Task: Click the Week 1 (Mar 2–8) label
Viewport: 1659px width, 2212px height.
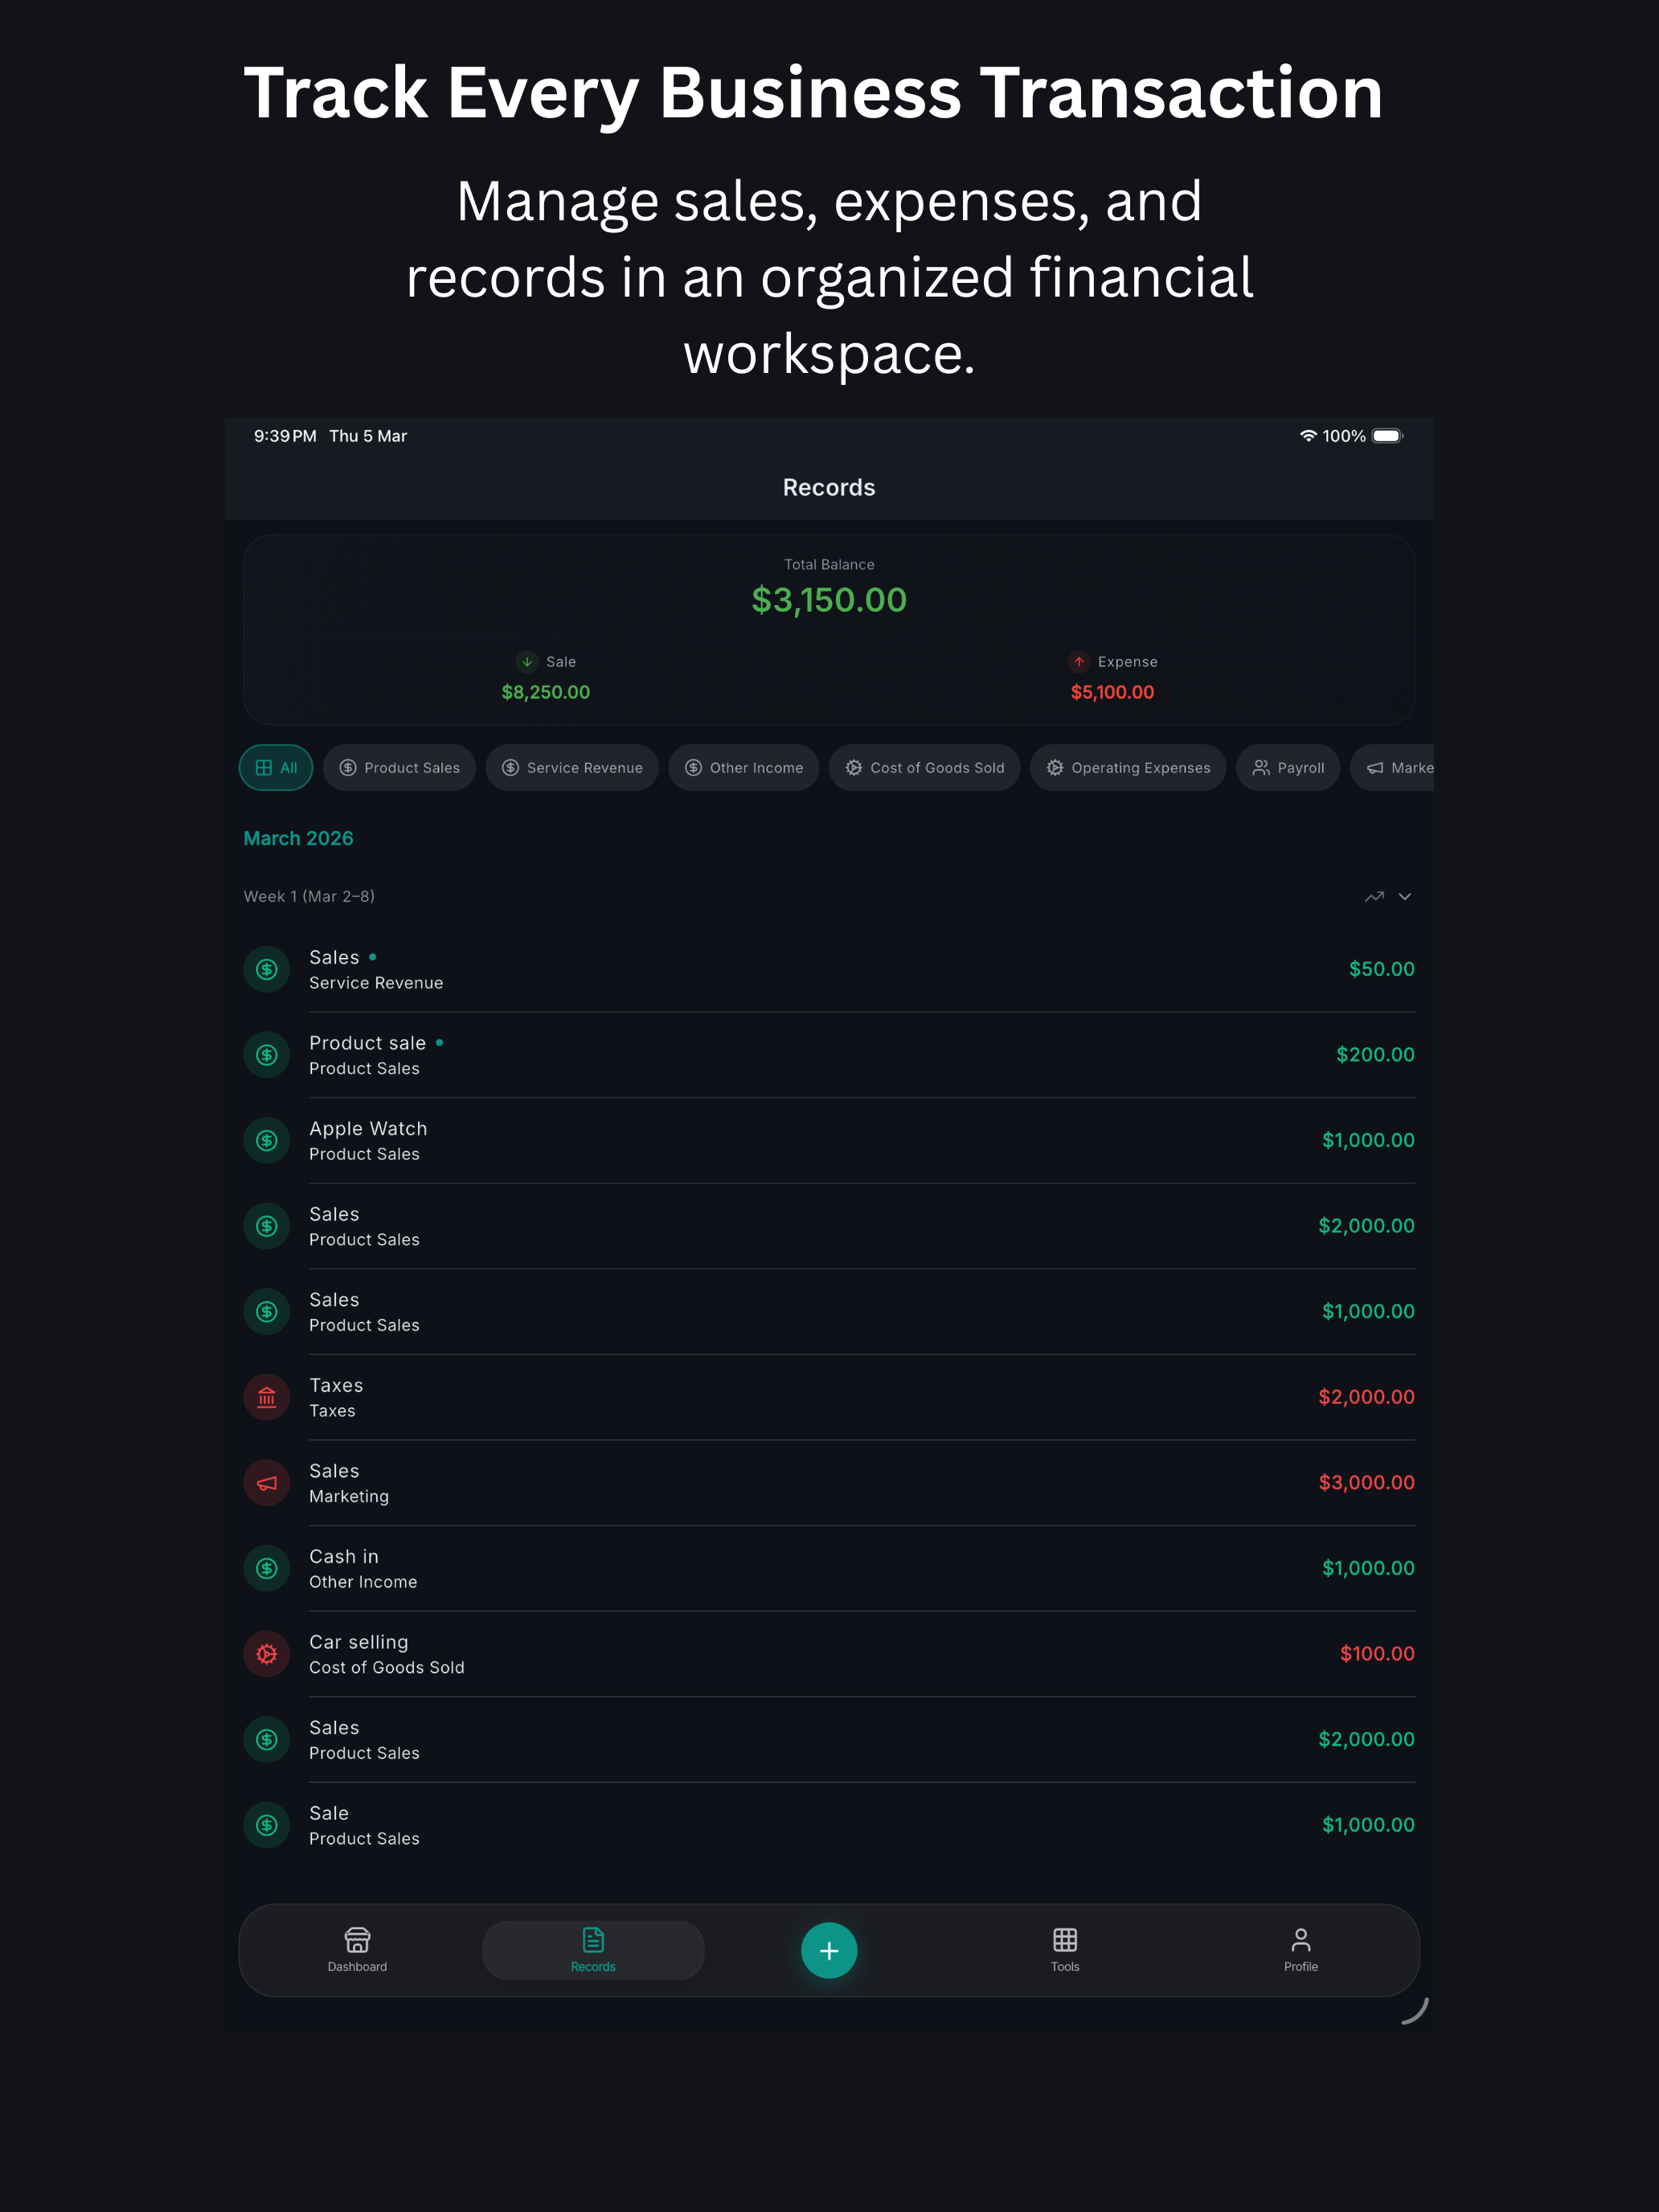Action: pos(309,896)
